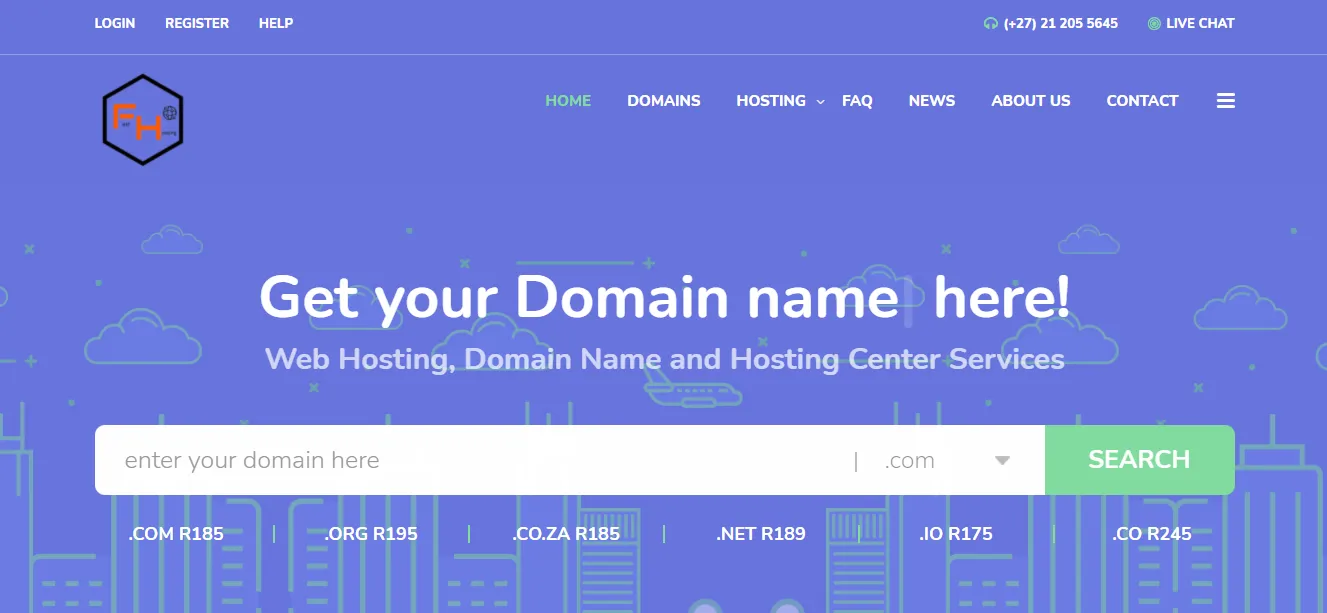Expand the Hosting submenu chevron
This screenshot has height=613, width=1327.
(x=821, y=101)
